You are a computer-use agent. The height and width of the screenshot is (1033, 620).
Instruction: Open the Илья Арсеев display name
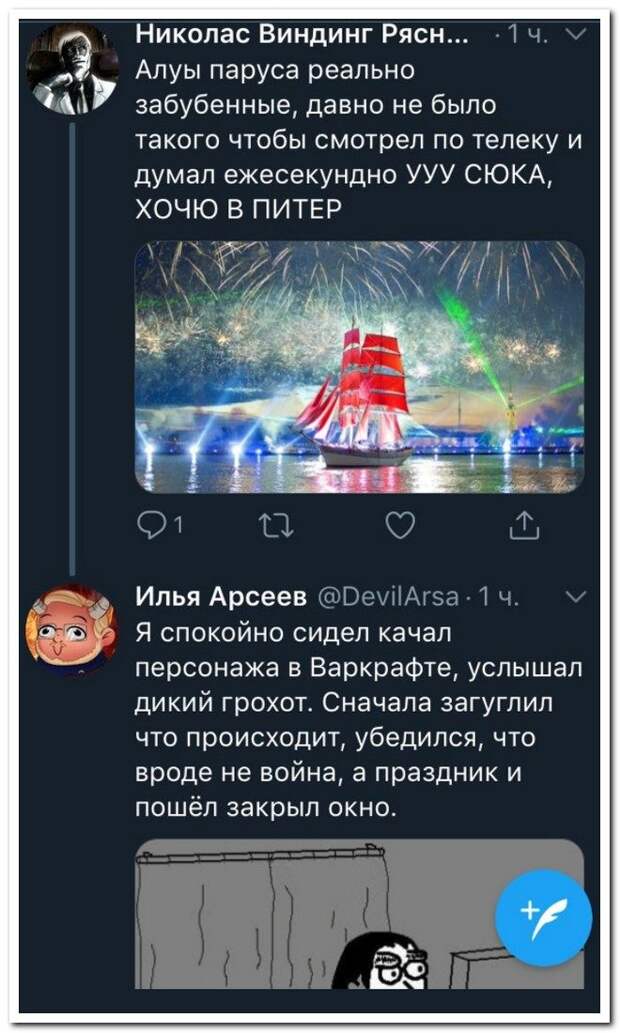click(221, 596)
